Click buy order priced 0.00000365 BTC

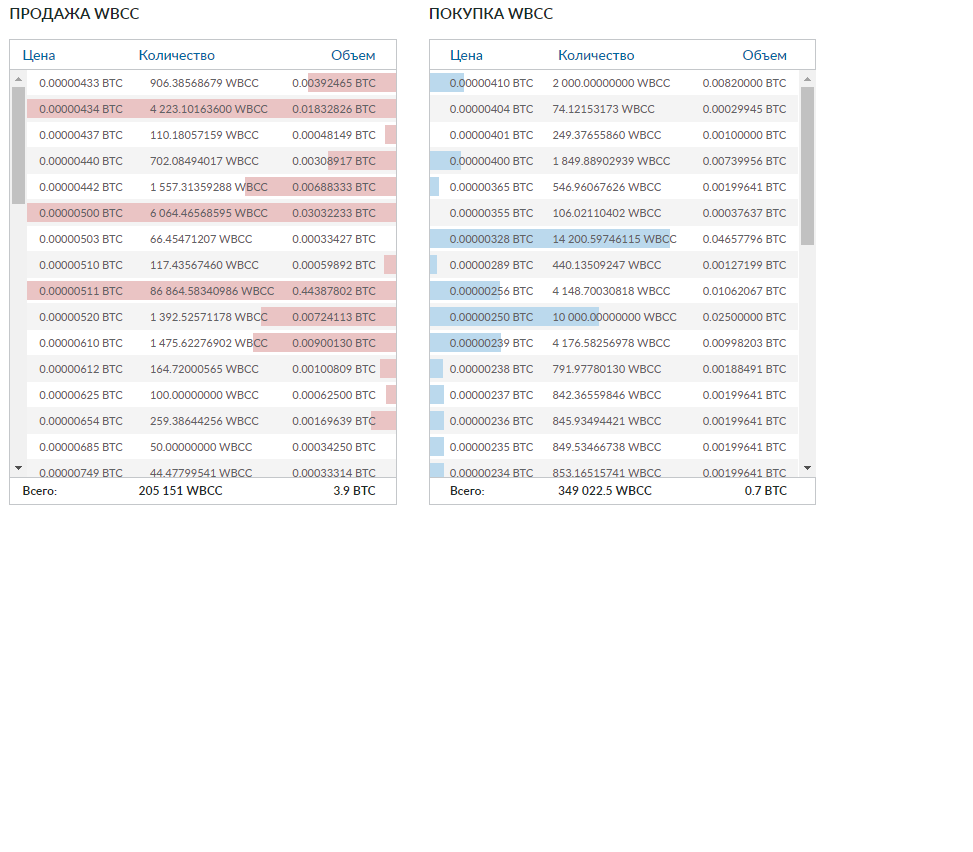click(491, 187)
